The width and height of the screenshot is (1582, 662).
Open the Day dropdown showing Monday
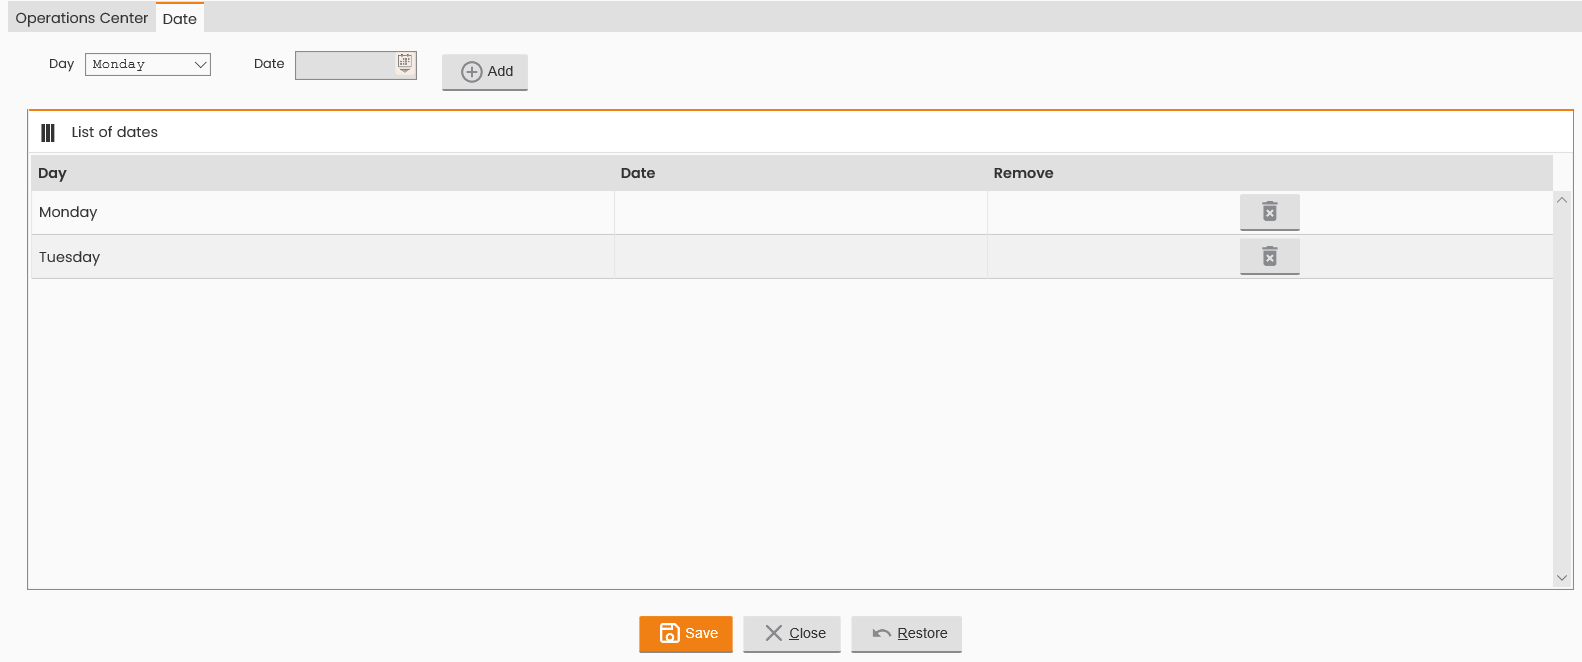[148, 64]
